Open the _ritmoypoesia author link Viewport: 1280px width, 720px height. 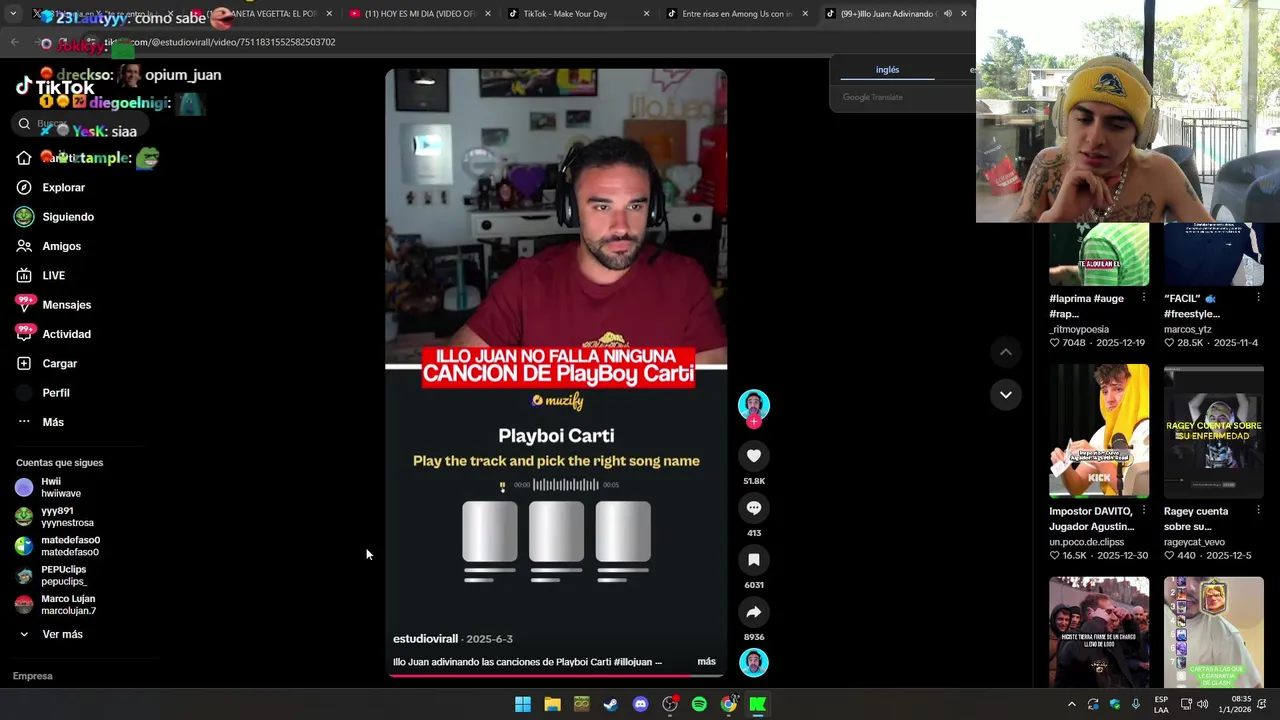(x=1079, y=329)
